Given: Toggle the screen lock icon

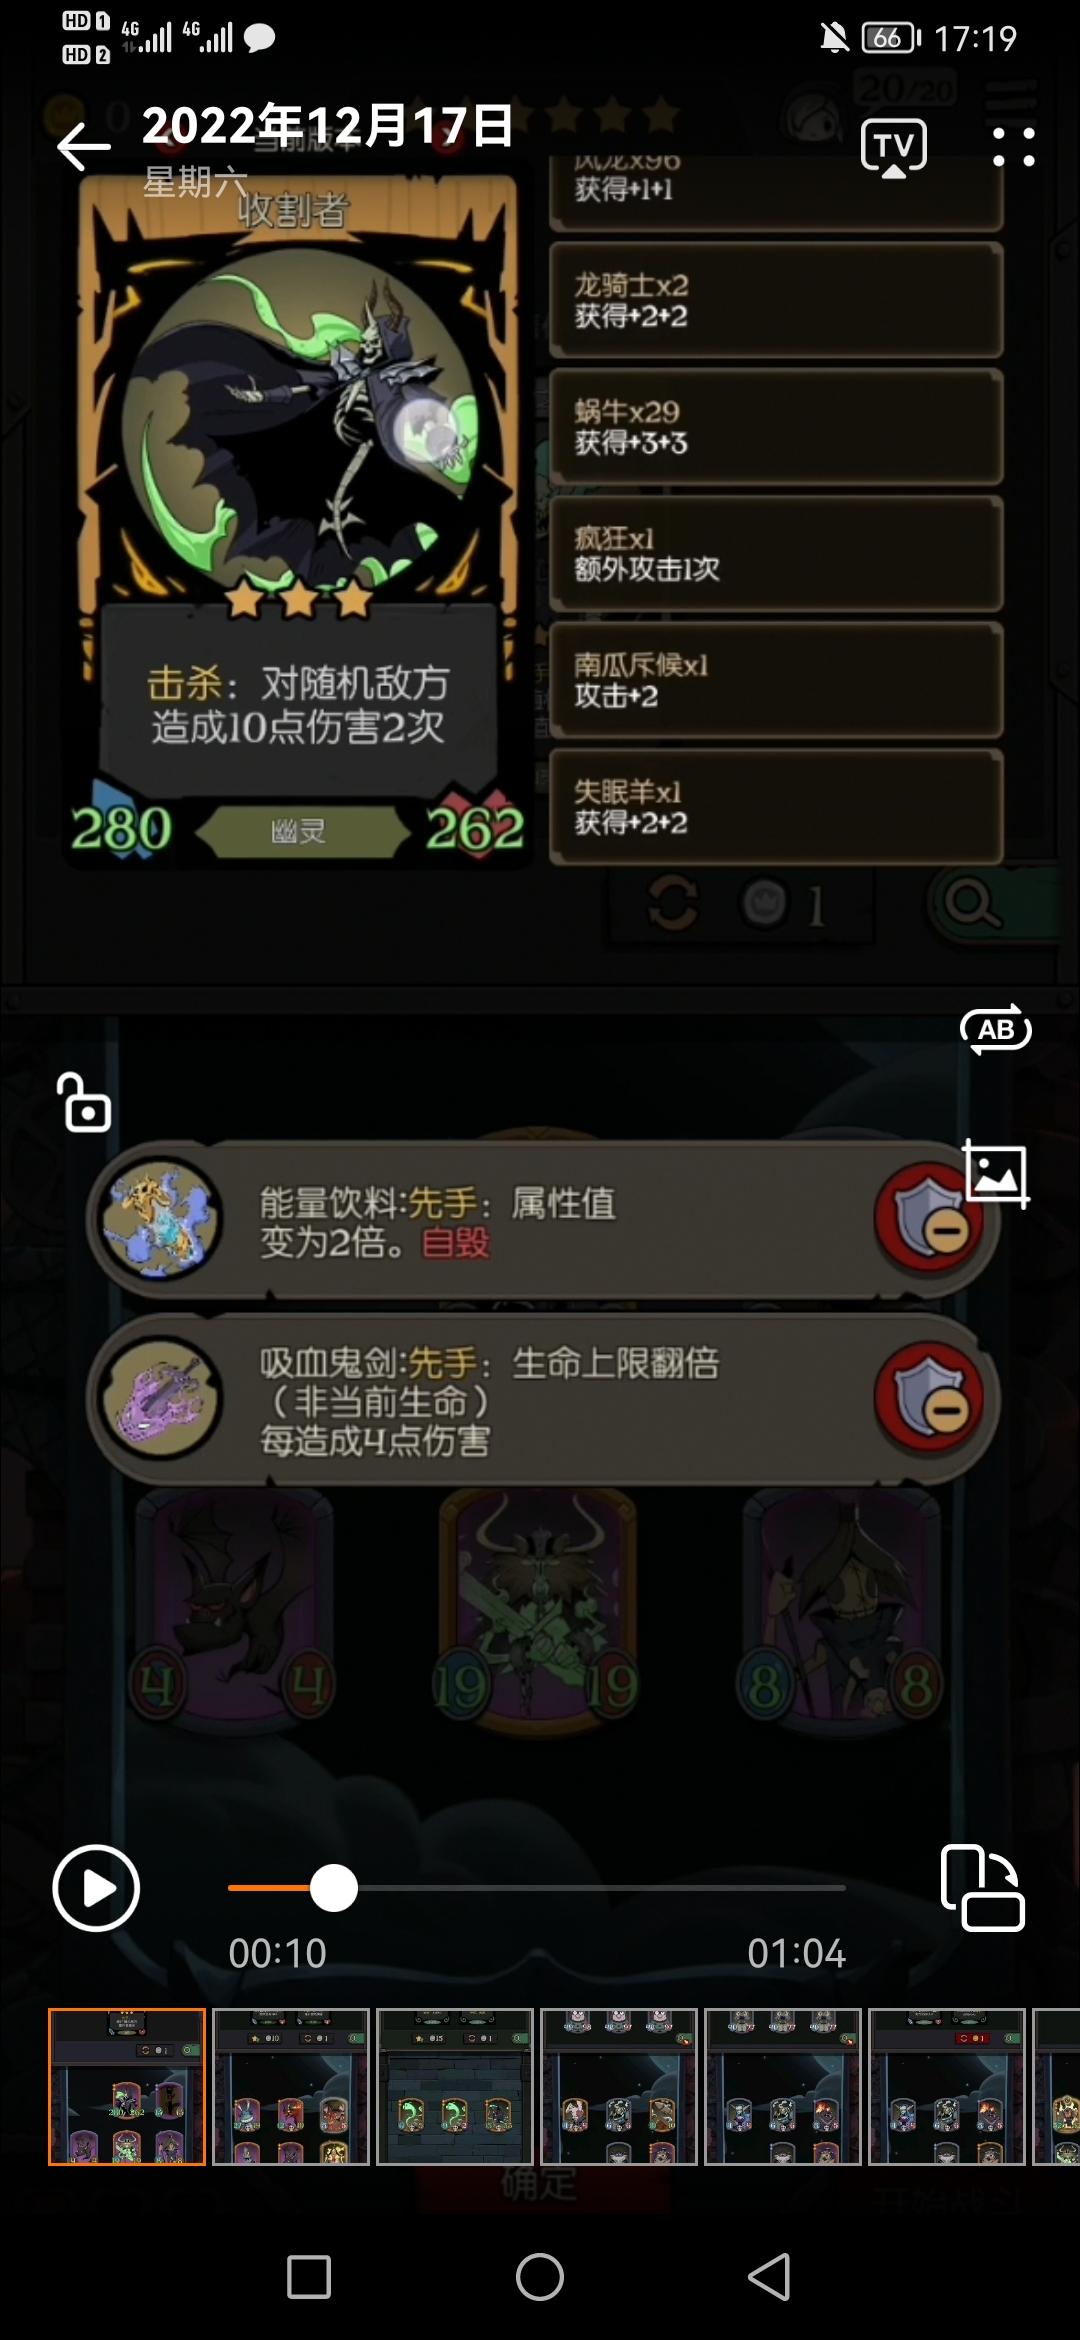Looking at the screenshot, I should 84,1102.
